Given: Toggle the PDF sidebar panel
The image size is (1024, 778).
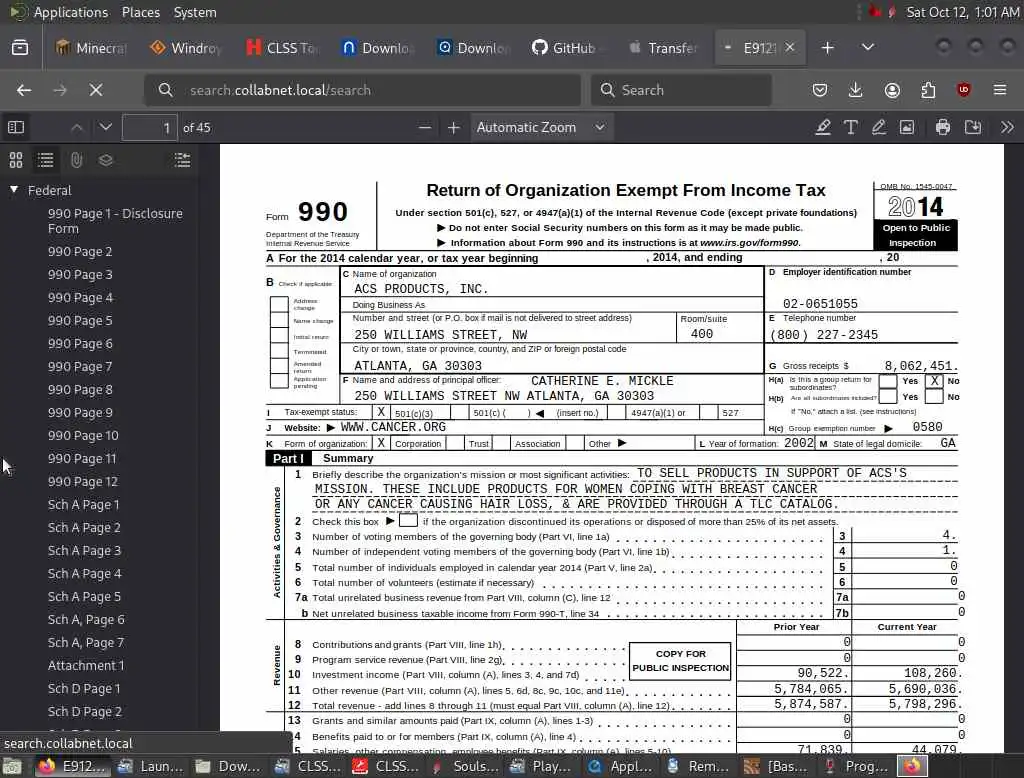Looking at the screenshot, I should click(16, 127).
